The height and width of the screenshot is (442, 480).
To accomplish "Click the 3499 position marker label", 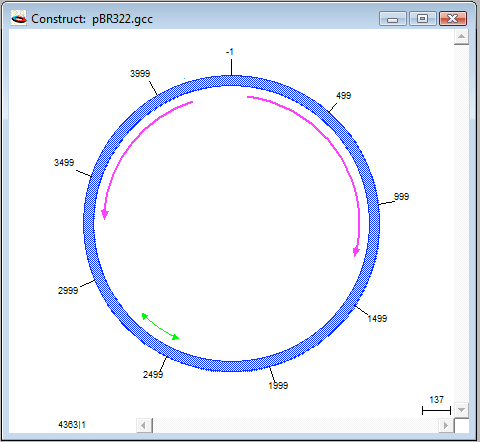I will point(64,163).
